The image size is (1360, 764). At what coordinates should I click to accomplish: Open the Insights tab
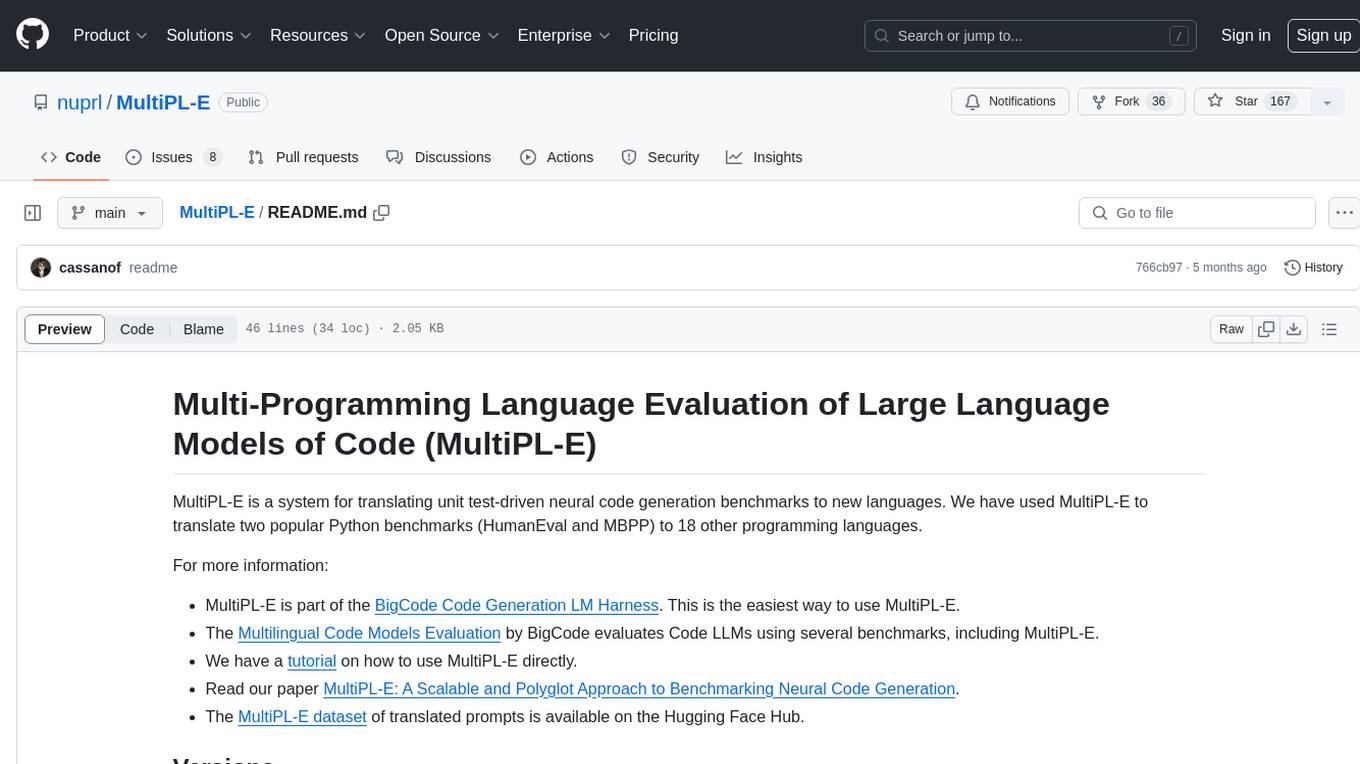(764, 157)
